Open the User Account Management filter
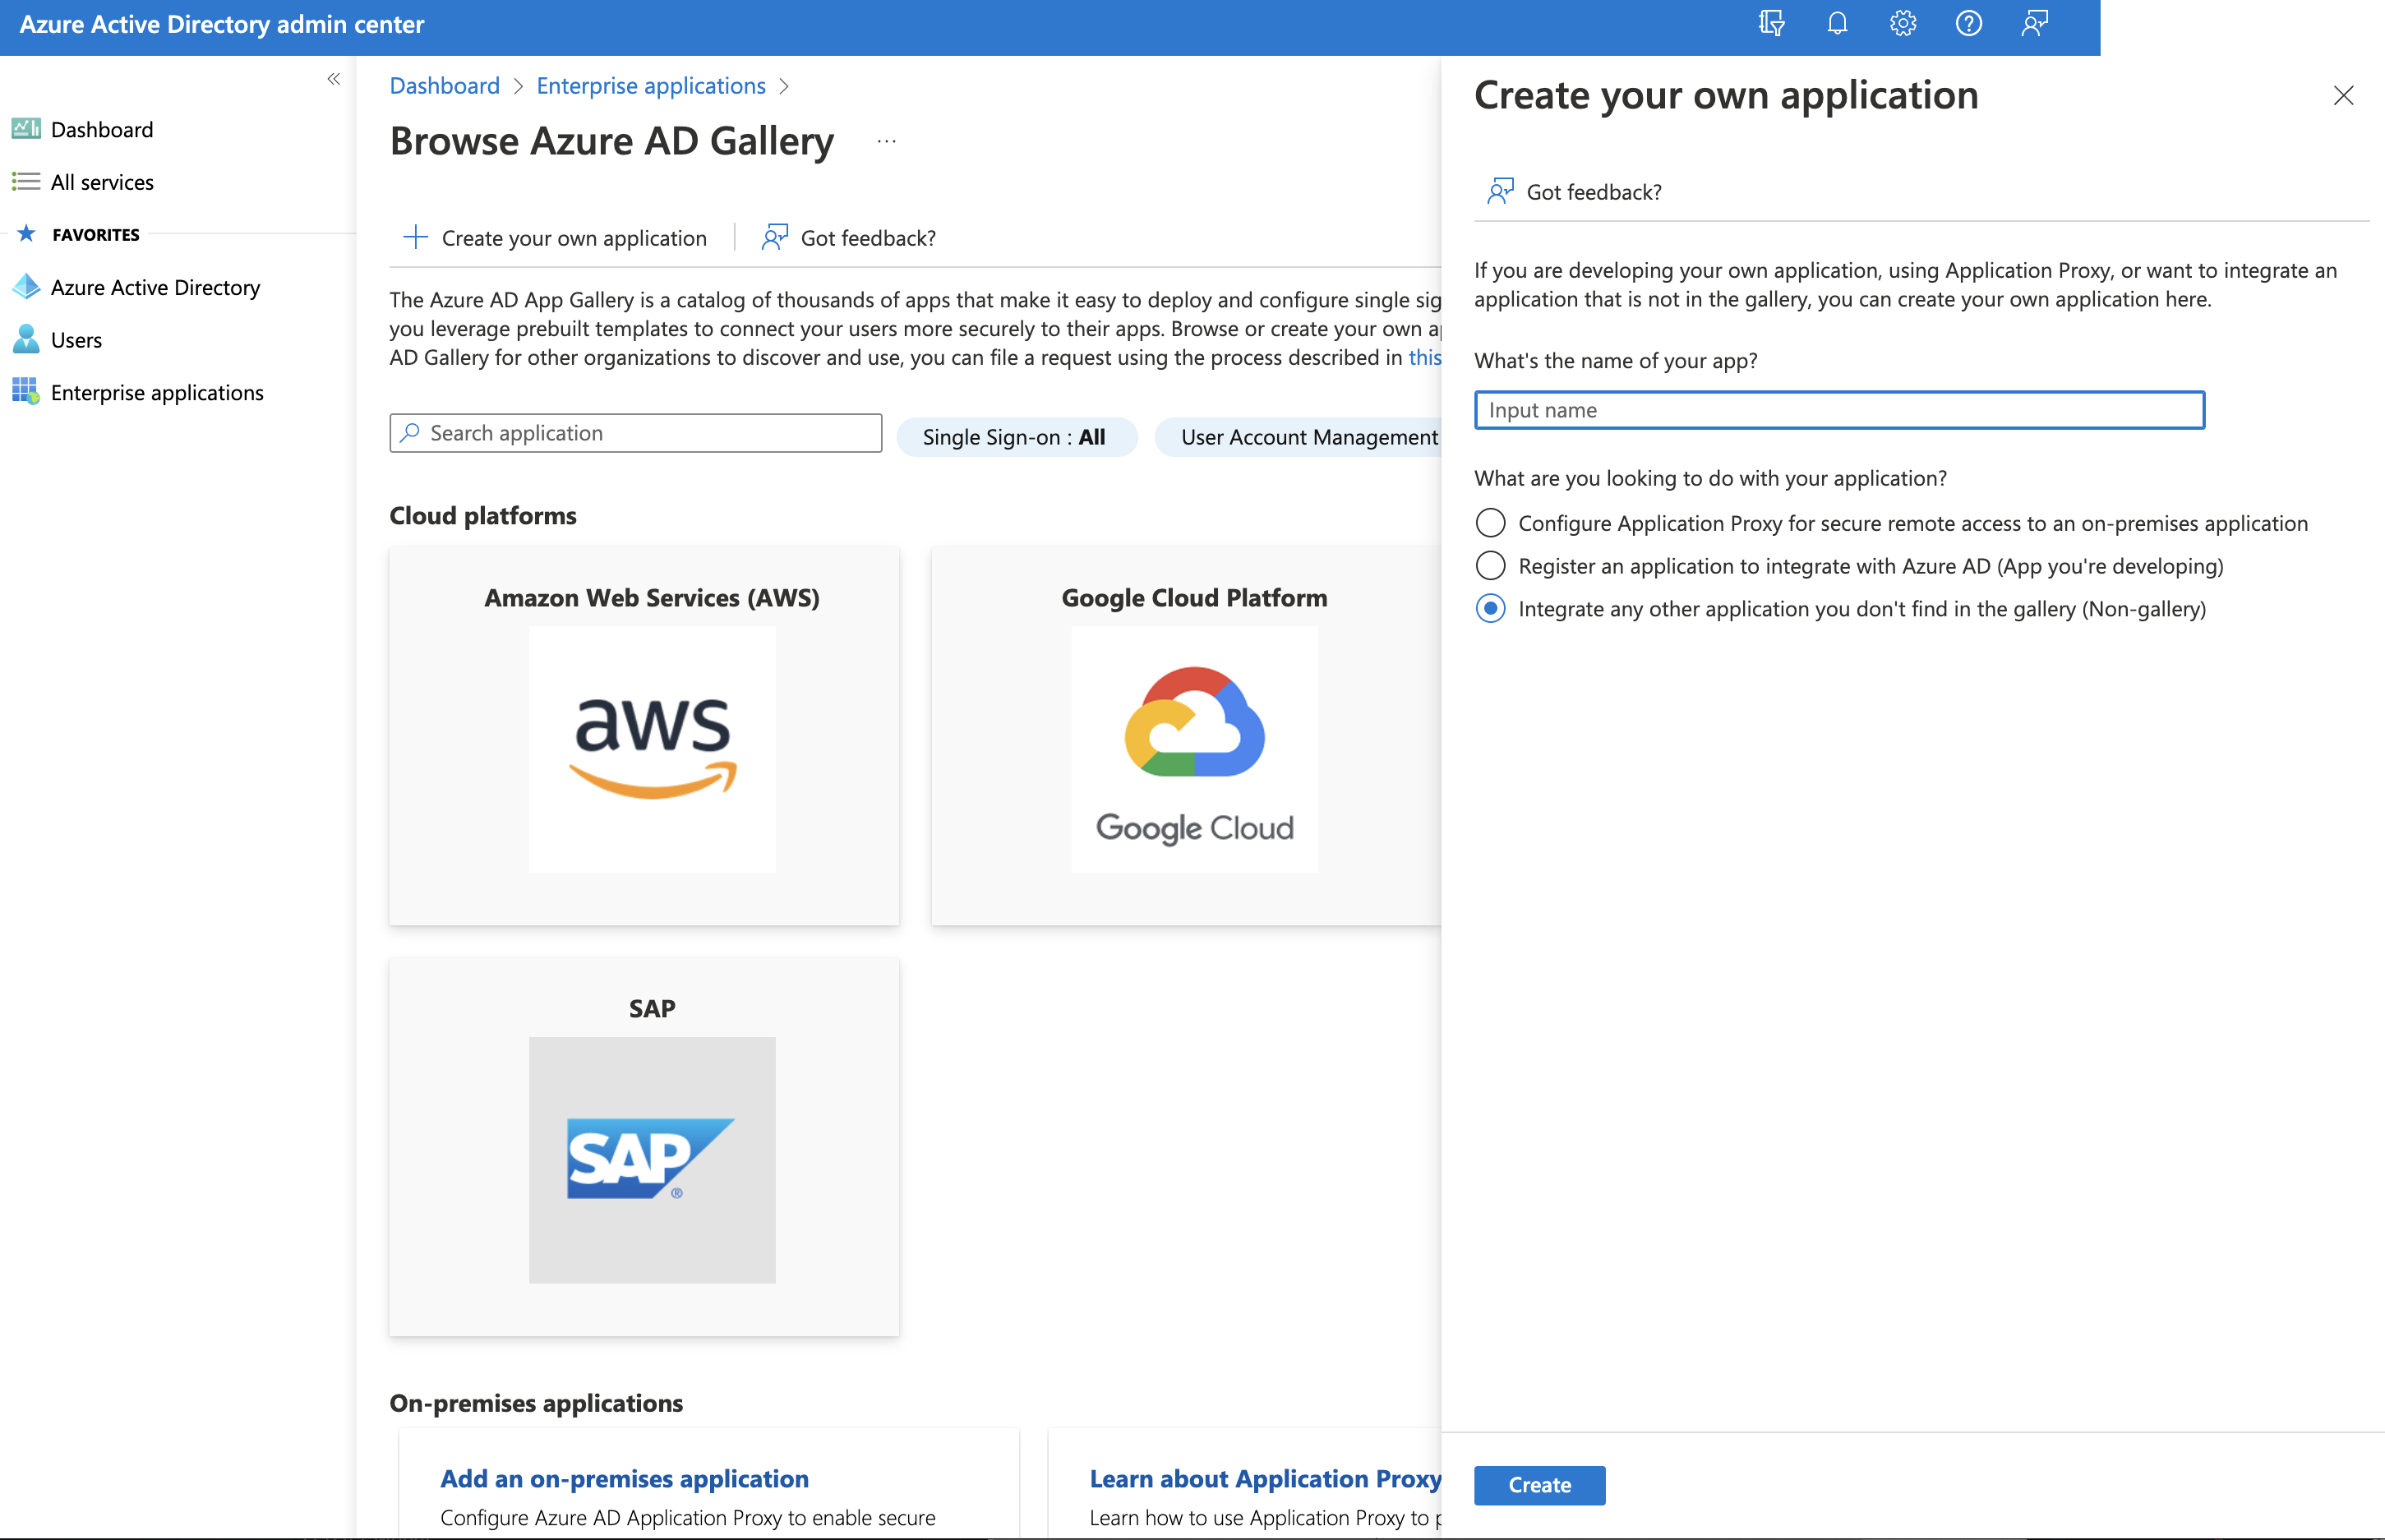Screen dimensions: 2385x1540 pos(1298,437)
